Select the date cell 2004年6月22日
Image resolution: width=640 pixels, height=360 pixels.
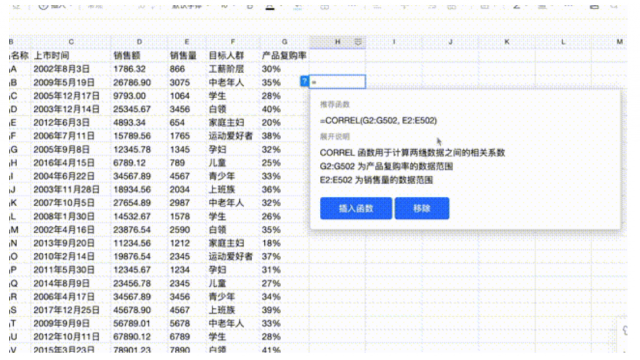[71, 176]
